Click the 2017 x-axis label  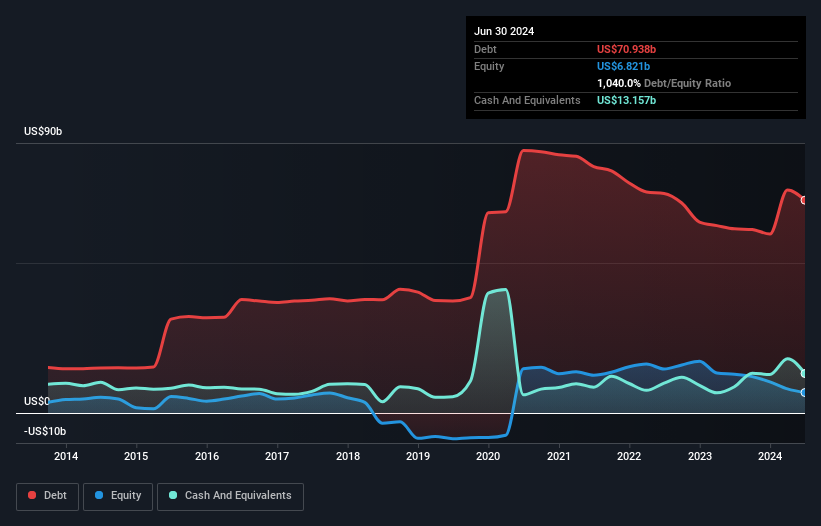click(277, 456)
